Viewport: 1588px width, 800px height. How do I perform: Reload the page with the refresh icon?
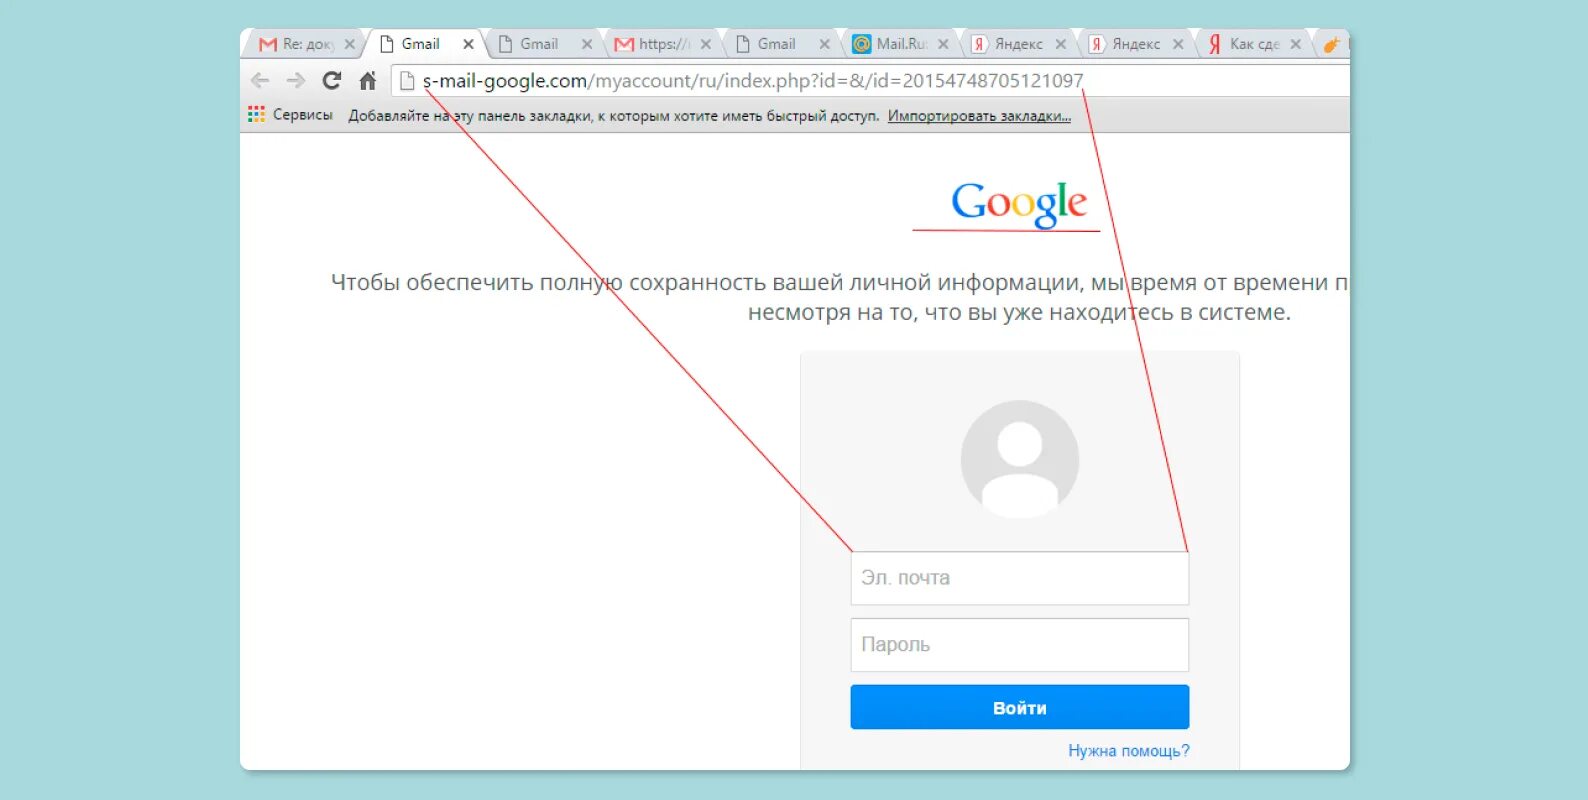[332, 80]
